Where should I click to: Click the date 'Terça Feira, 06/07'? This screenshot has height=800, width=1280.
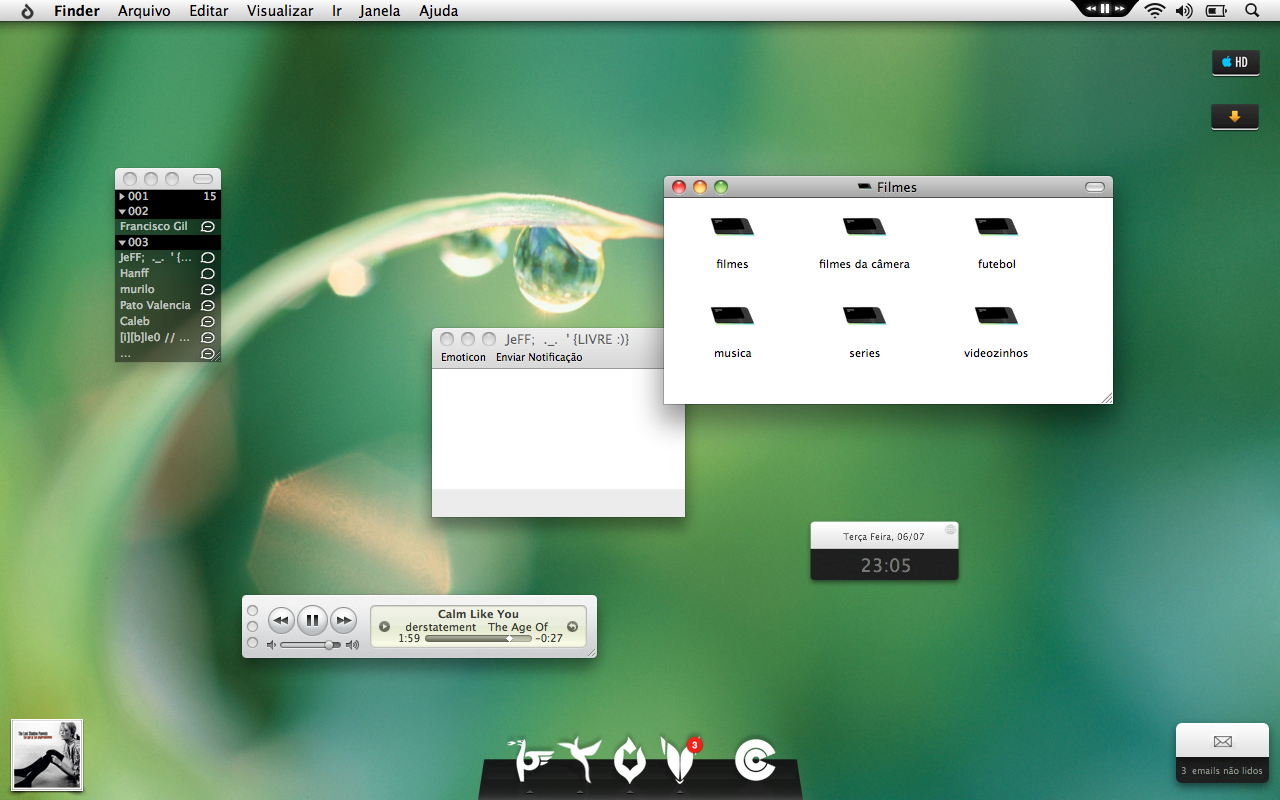(x=884, y=537)
